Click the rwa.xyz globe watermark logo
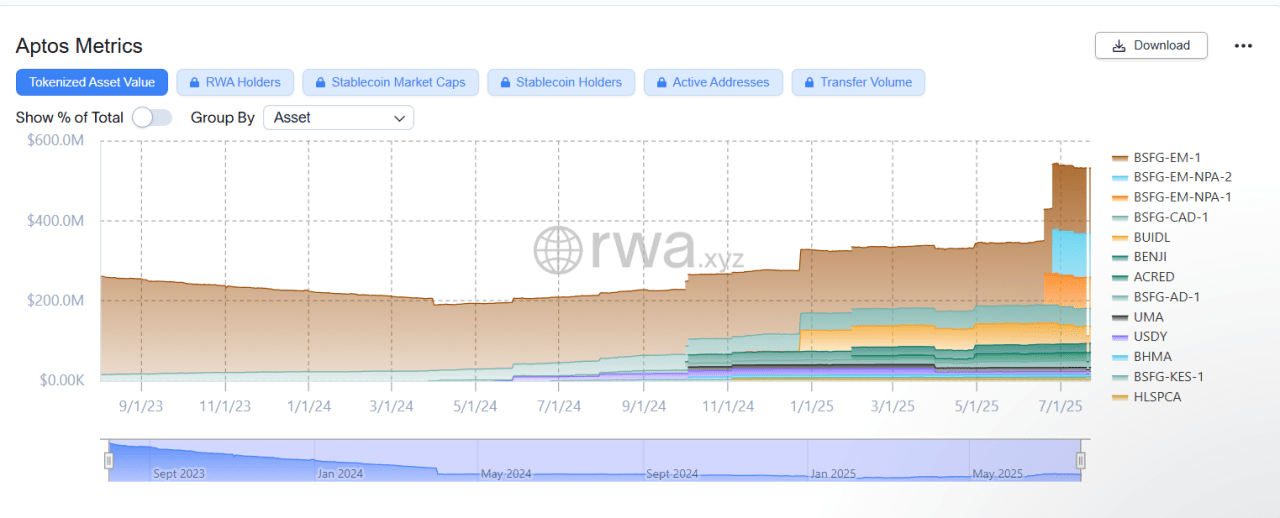Image resolution: width=1280 pixels, height=518 pixels. point(558,250)
